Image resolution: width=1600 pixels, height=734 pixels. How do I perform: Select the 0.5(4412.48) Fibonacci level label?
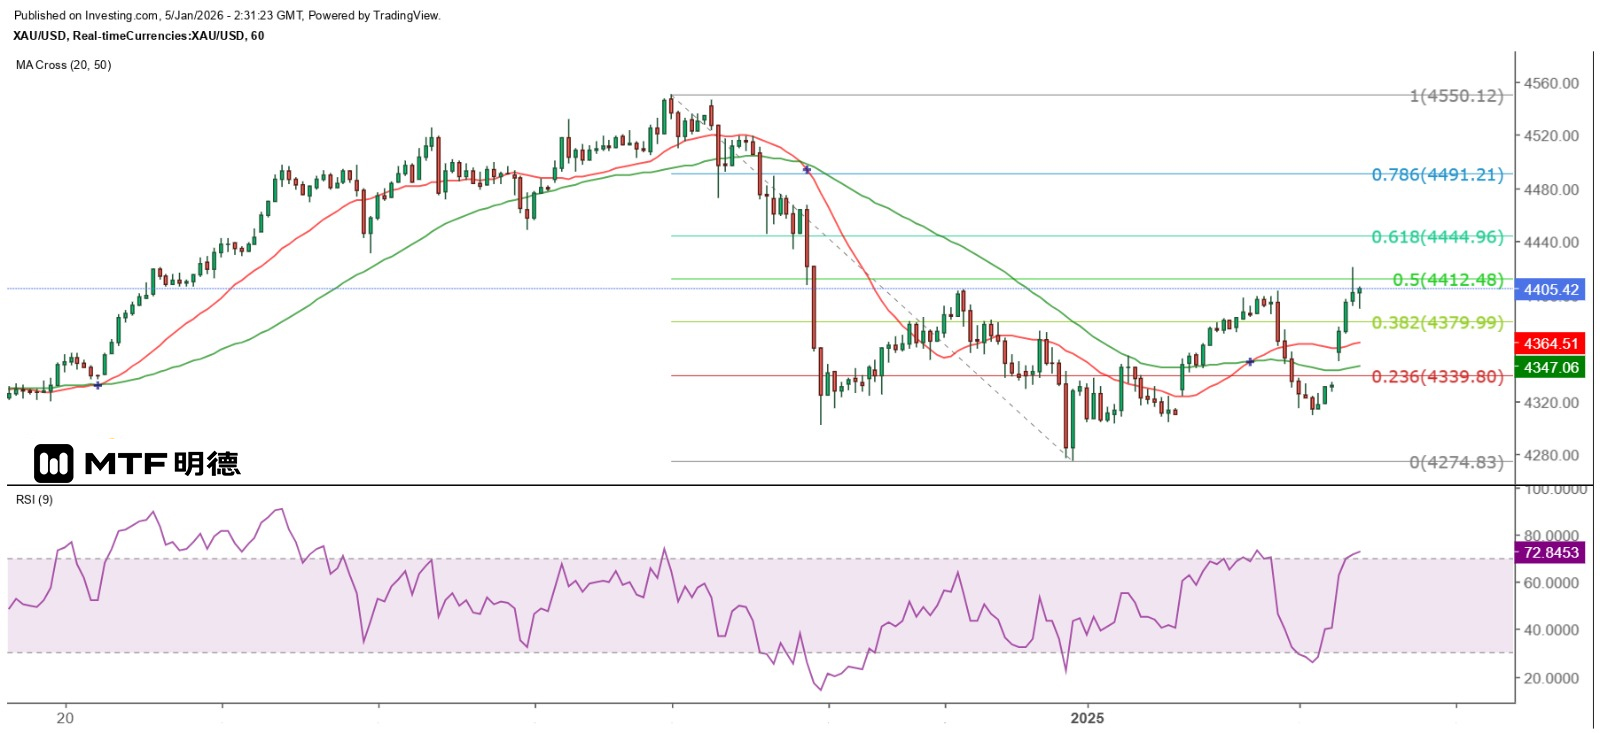1447,280
